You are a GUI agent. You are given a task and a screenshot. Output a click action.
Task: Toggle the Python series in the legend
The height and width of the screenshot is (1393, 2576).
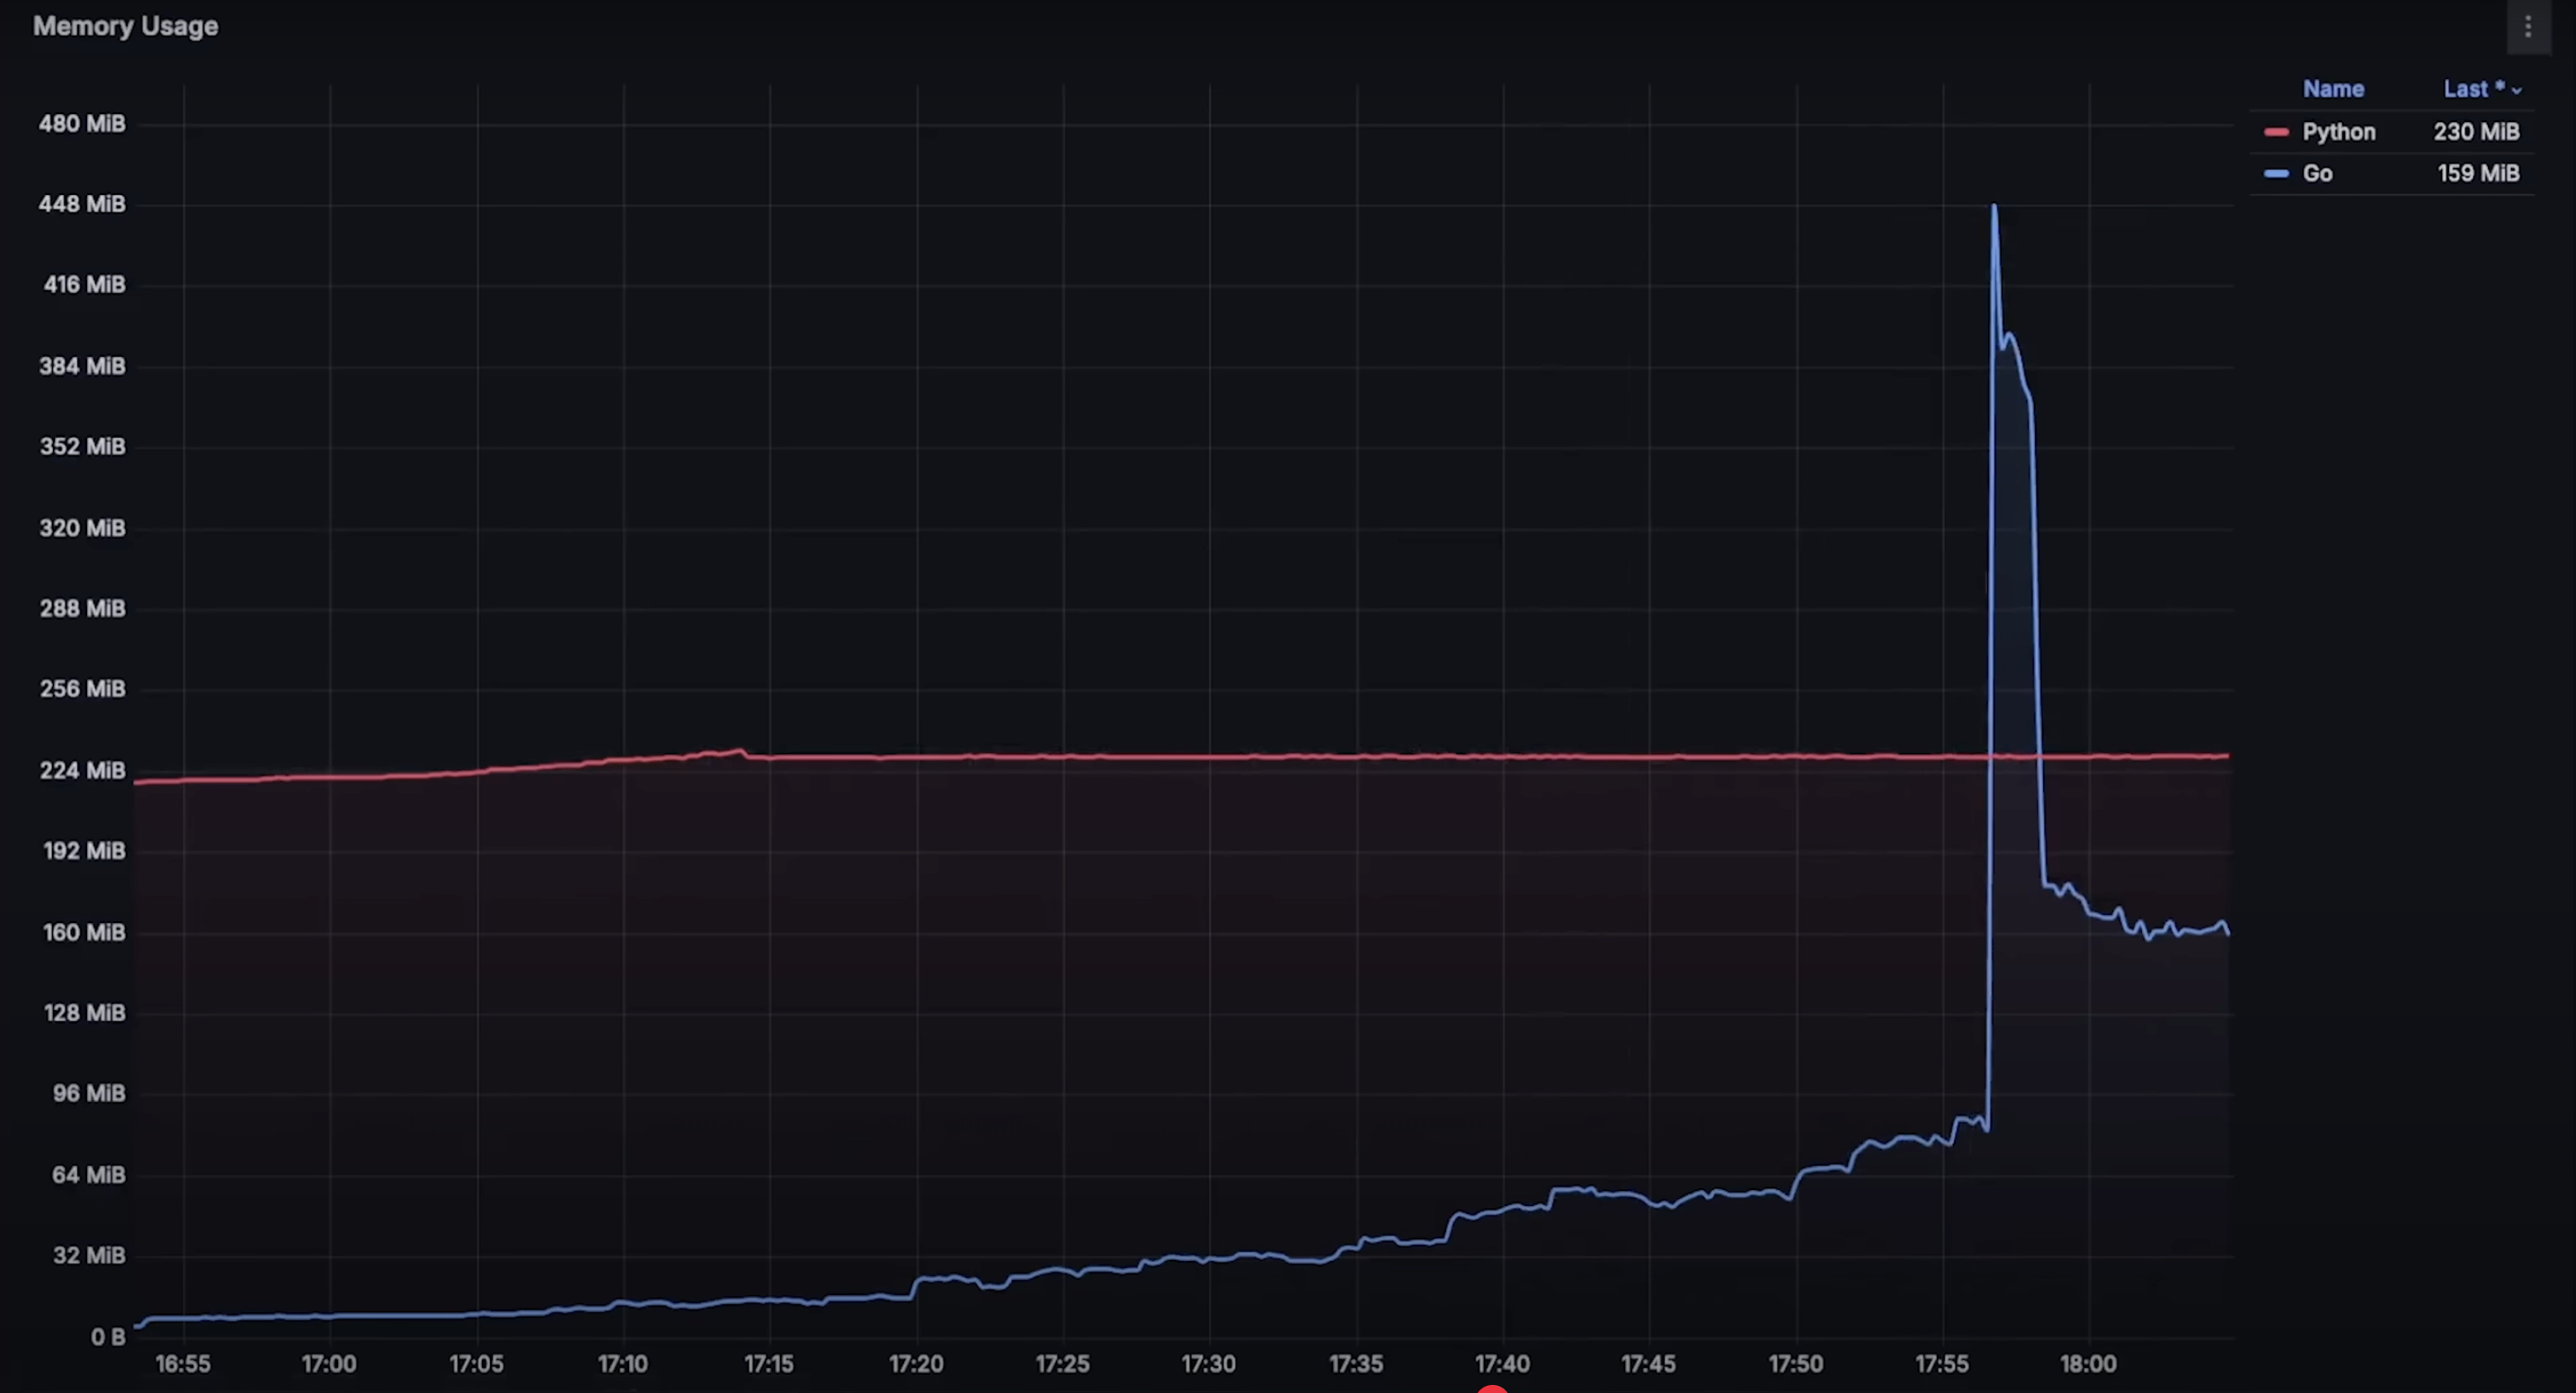[x=2338, y=132]
